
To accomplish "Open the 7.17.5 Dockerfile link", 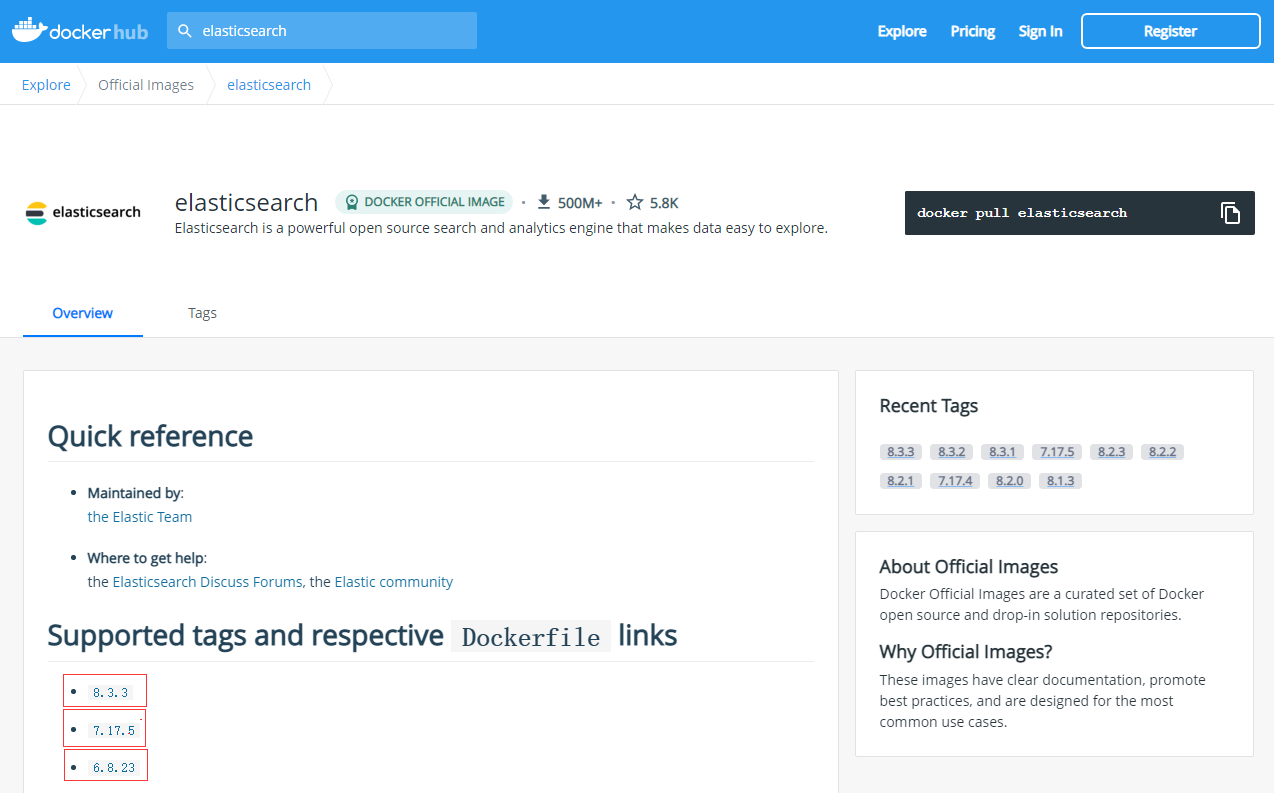I will pos(113,730).
